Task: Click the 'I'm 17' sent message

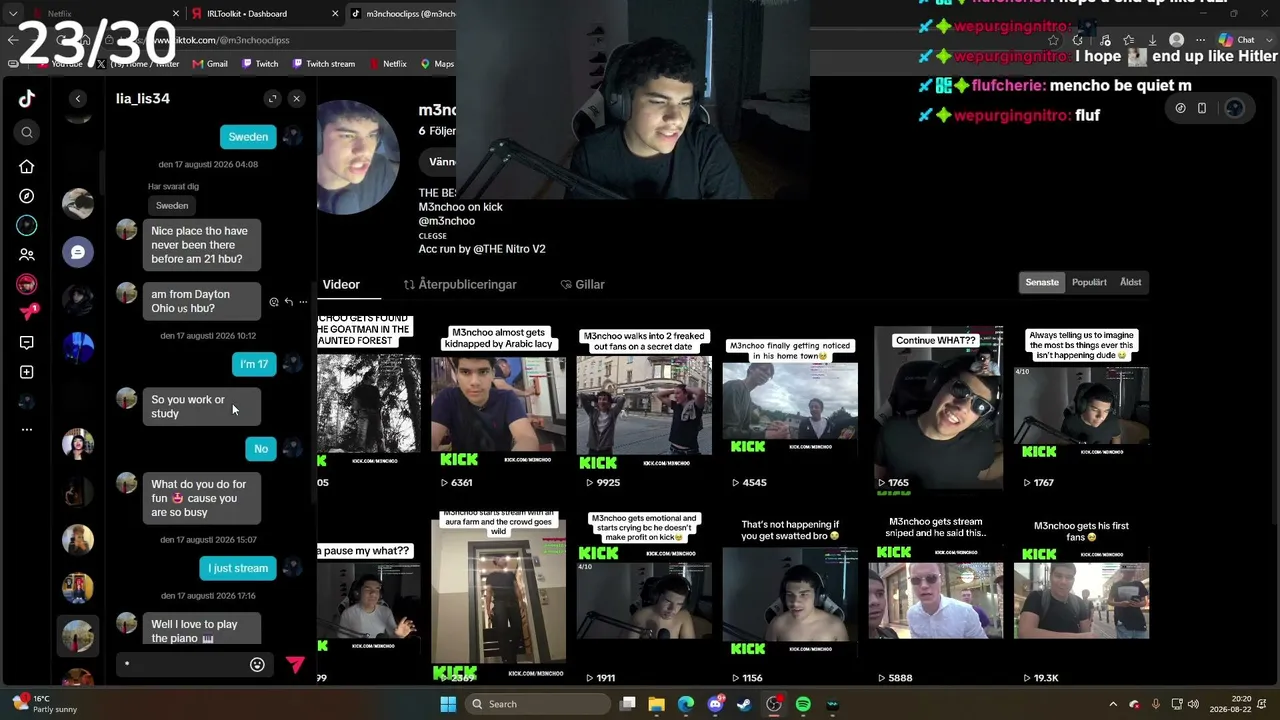Action: click(254, 364)
